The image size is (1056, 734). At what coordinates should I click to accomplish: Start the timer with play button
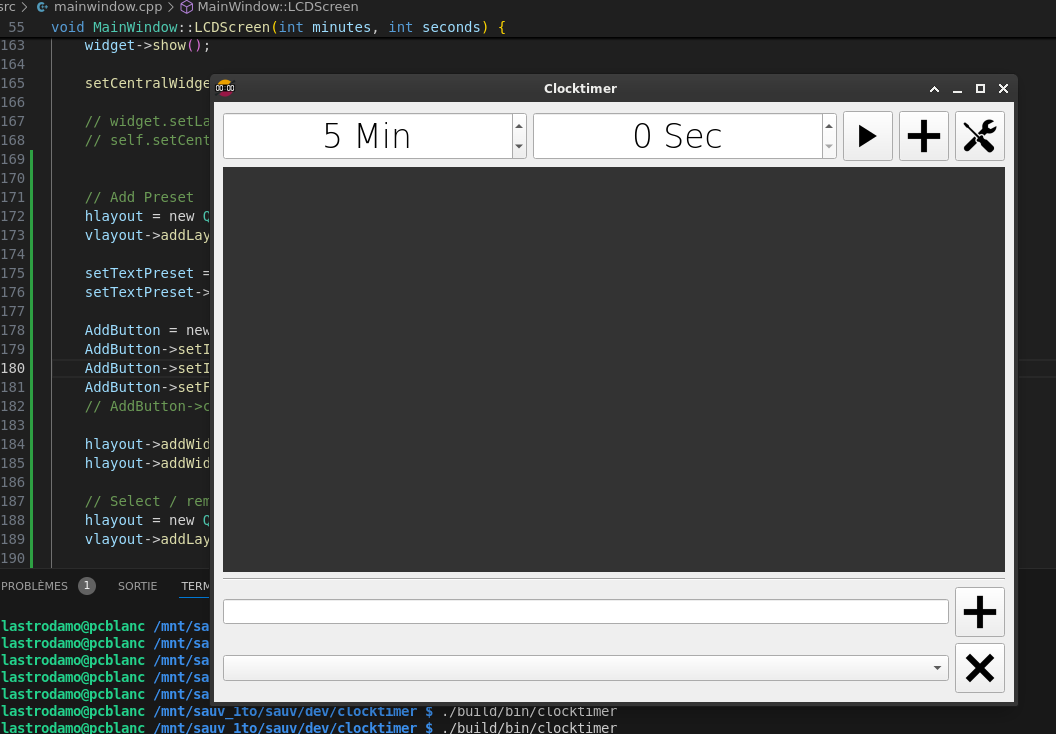[867, 136]
